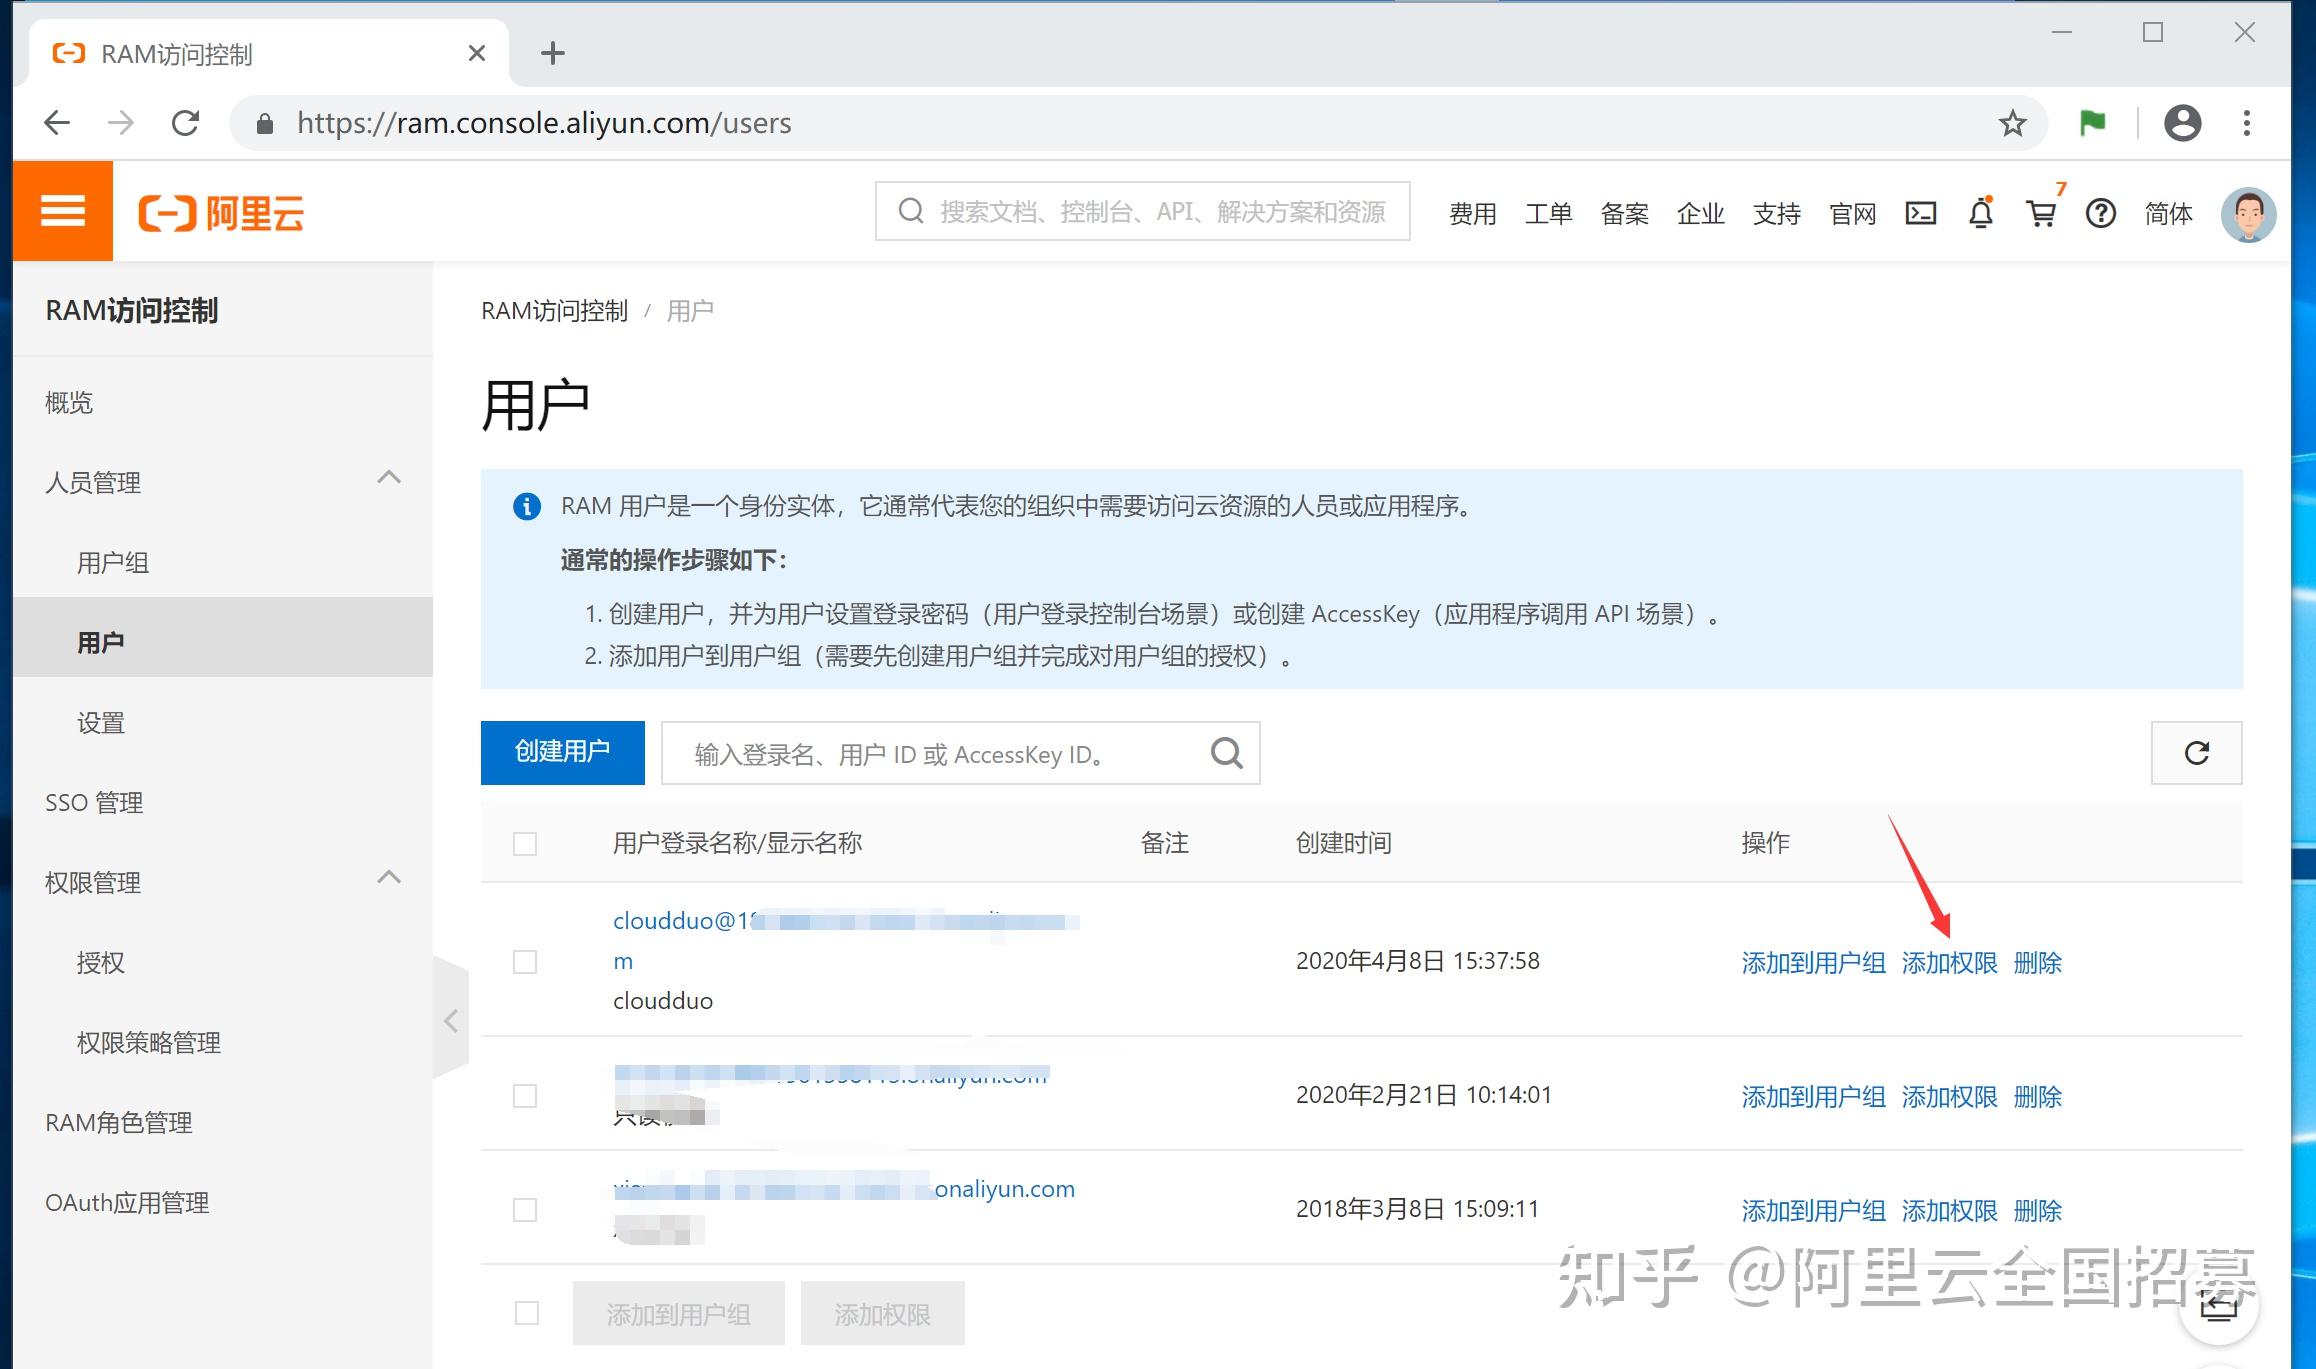Open the notification bell
2316x1369 pixels.
point(1983,212)
